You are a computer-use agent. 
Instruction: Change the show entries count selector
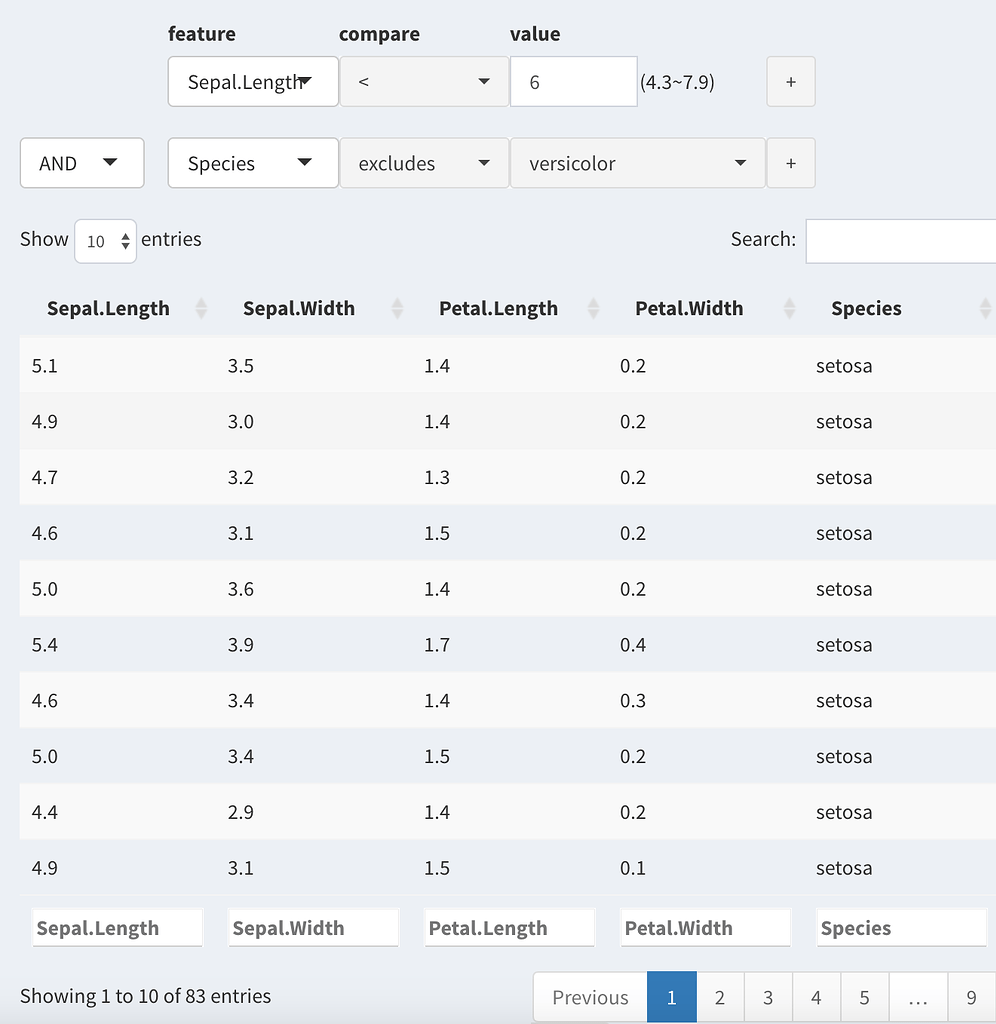pyautogui.click(x=105, y=241)
